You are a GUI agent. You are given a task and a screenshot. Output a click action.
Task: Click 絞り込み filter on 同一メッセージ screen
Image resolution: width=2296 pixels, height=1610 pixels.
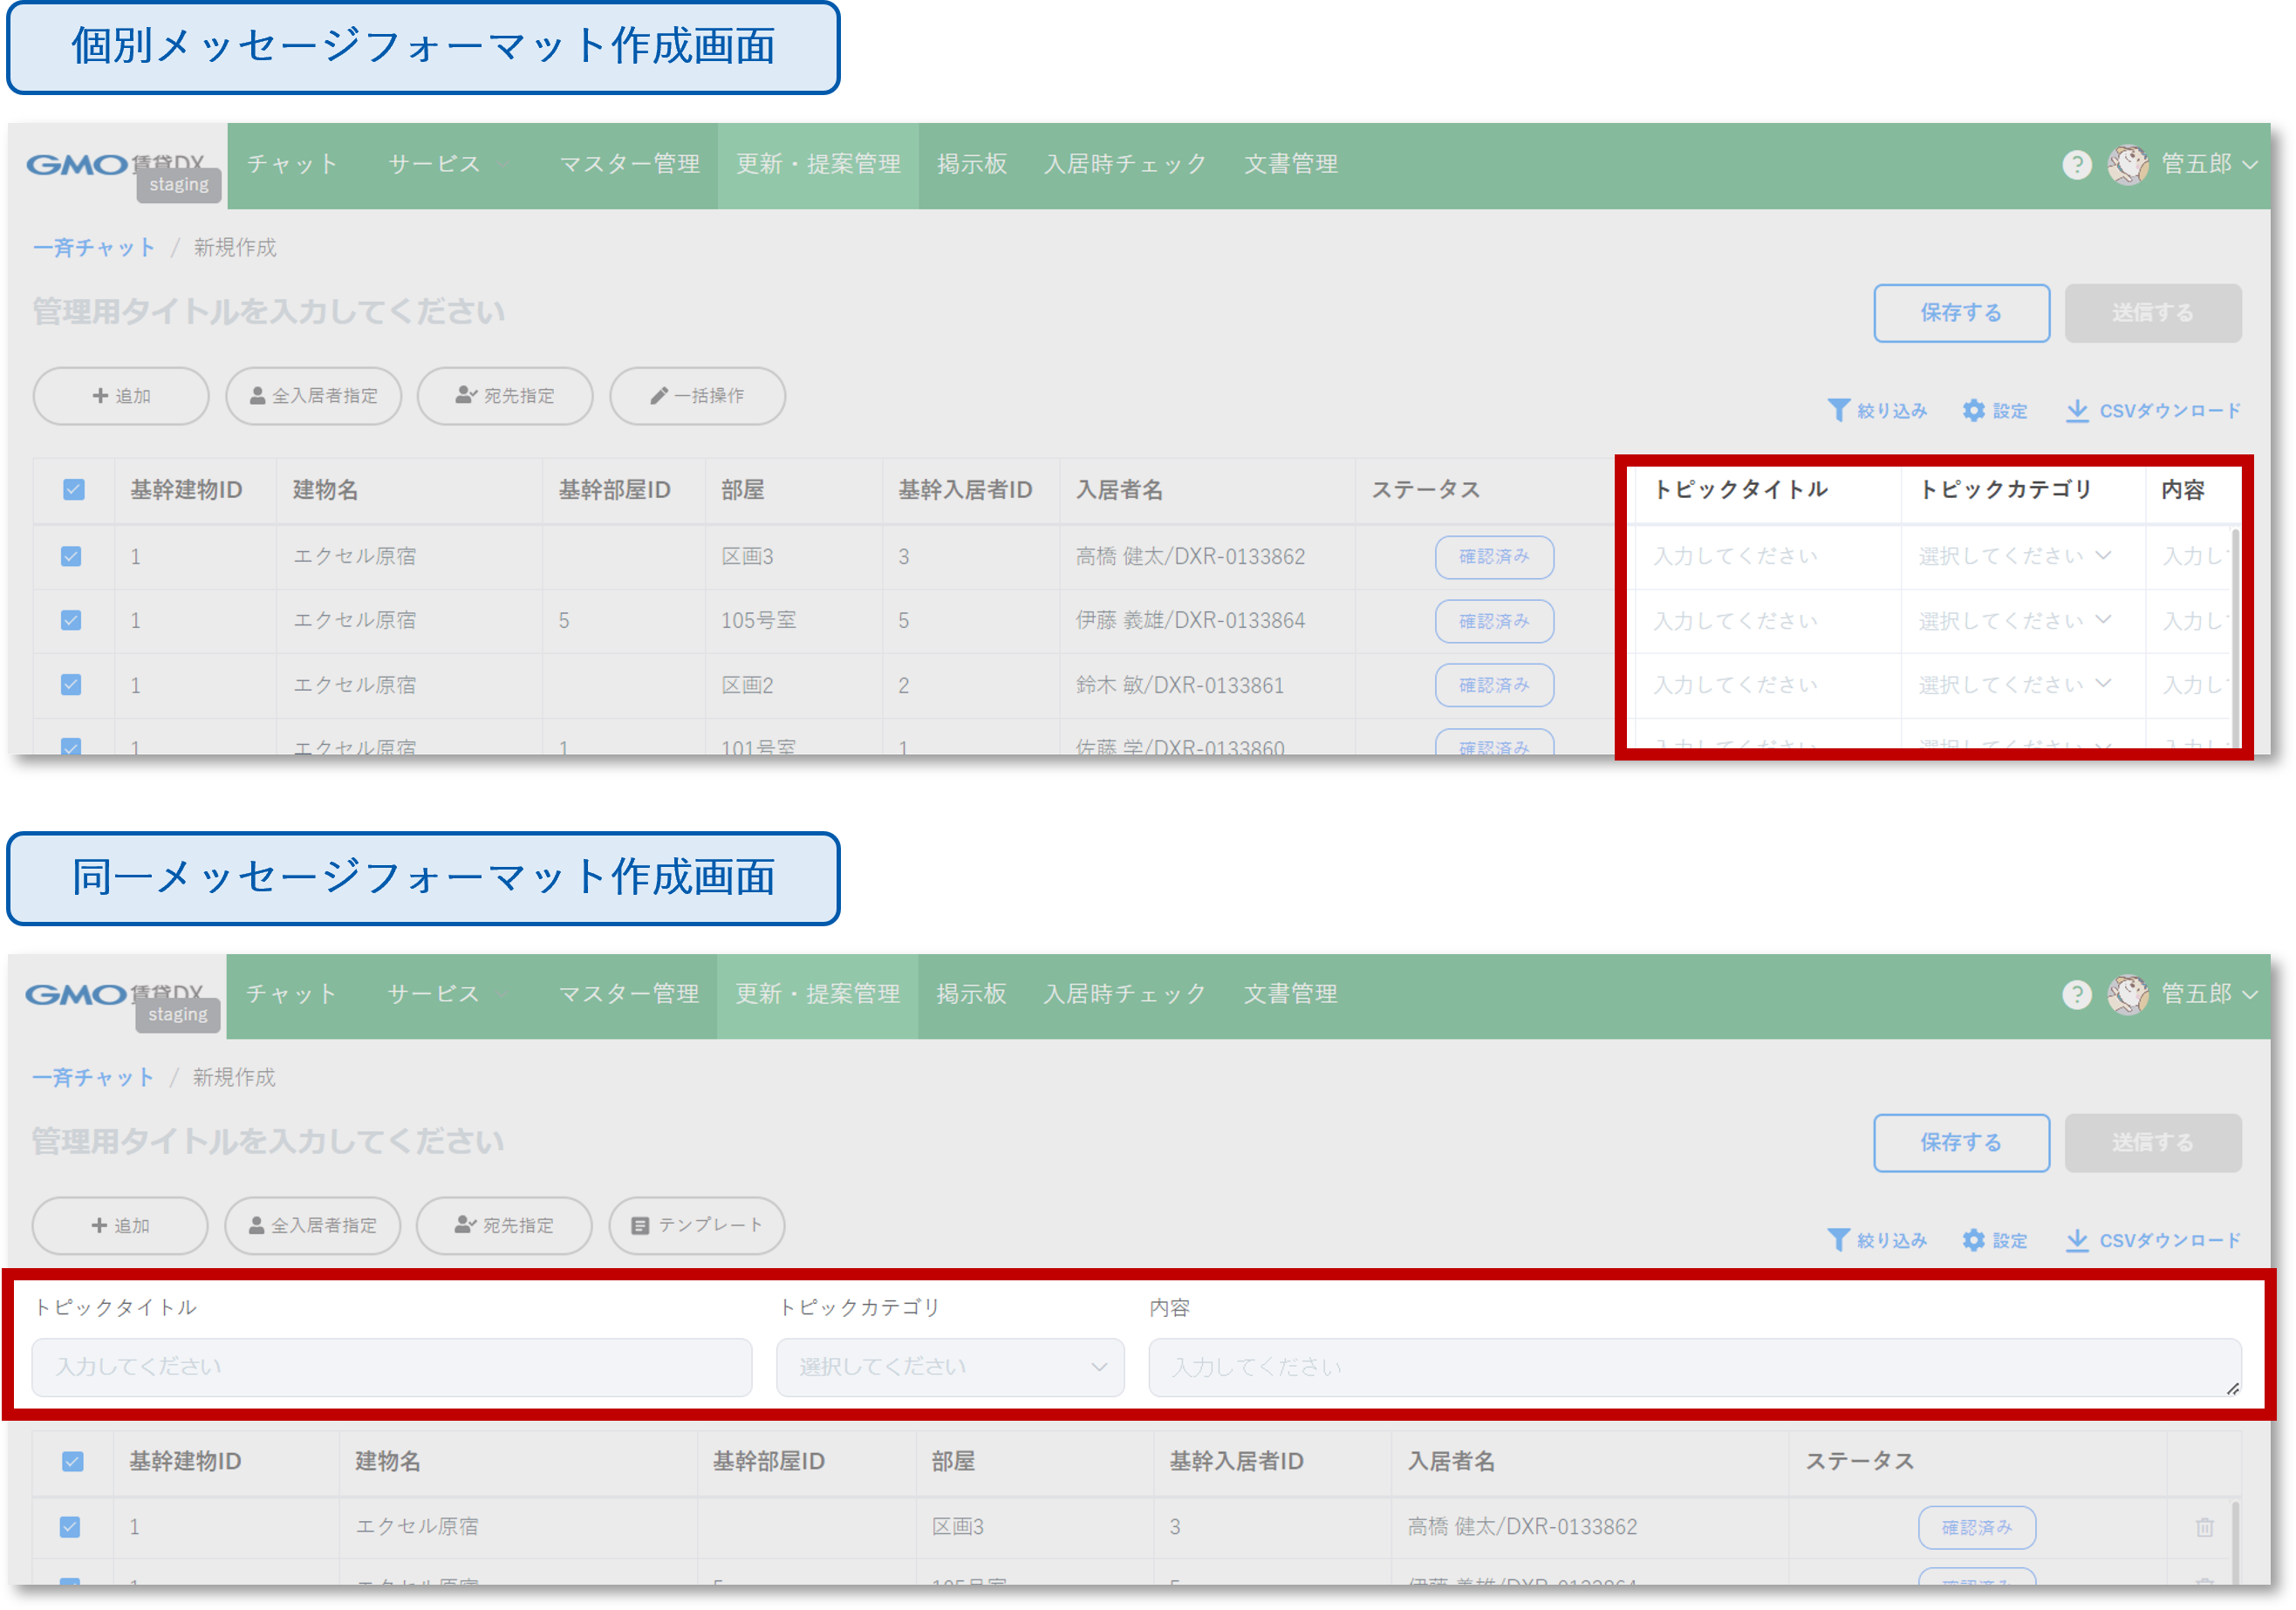point(1876,1241)
